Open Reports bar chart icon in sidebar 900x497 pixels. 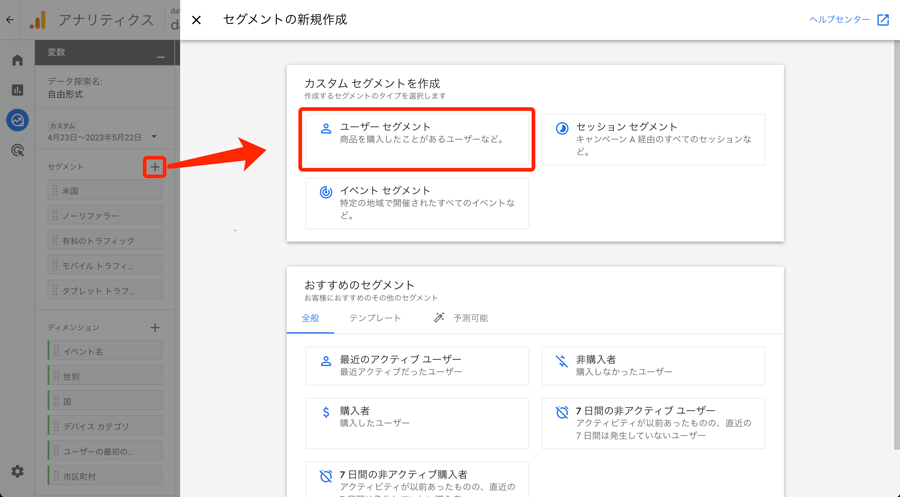point(17,90)
